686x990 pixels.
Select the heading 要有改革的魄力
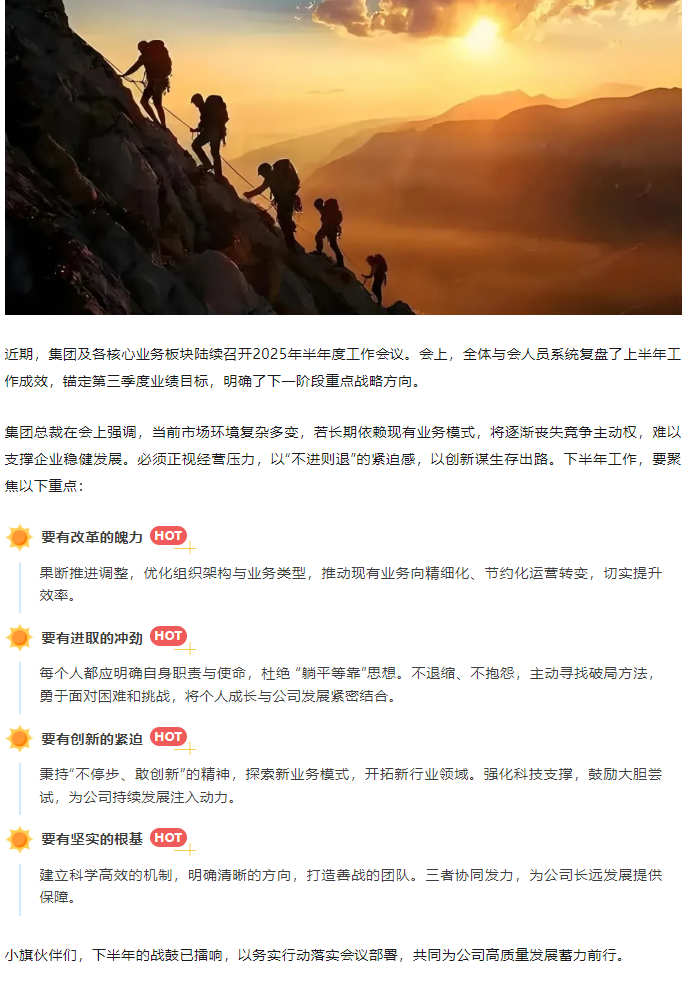[92, 537]
